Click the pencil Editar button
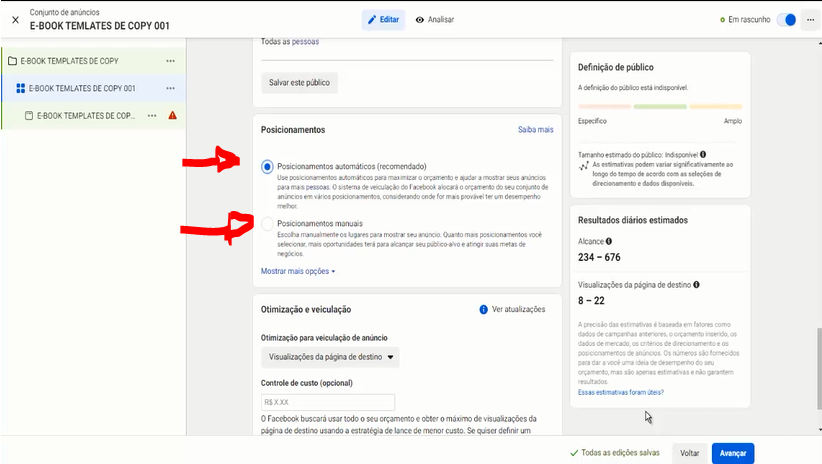 (383, 20)
